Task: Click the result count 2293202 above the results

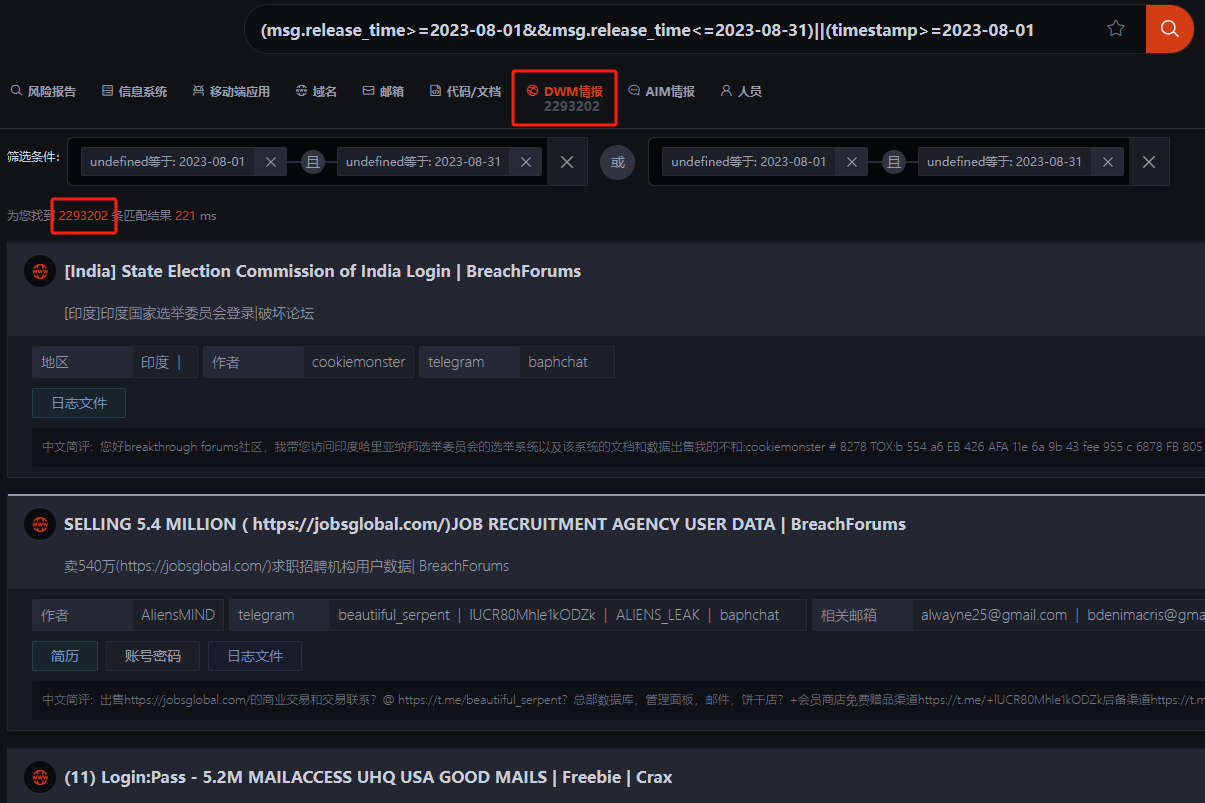Action: point(83,215)
